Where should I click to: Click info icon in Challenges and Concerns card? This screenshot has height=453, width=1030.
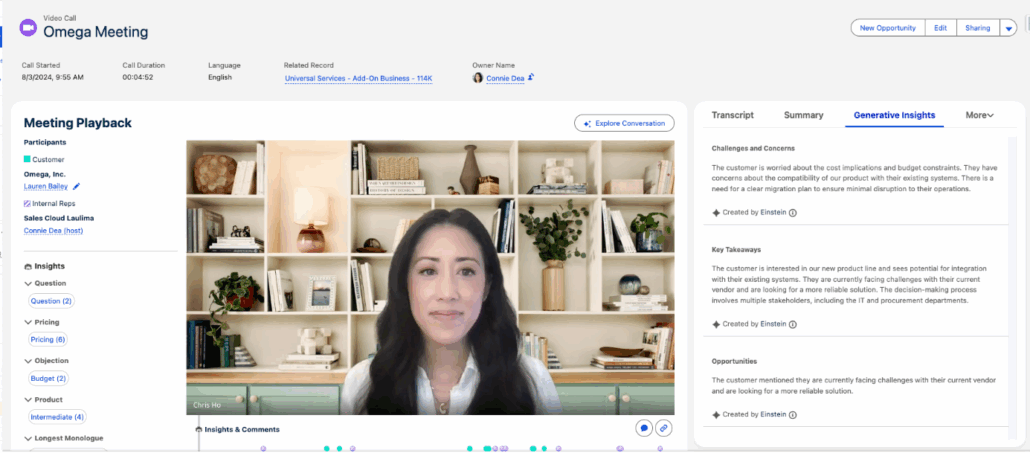click(793, 212)
